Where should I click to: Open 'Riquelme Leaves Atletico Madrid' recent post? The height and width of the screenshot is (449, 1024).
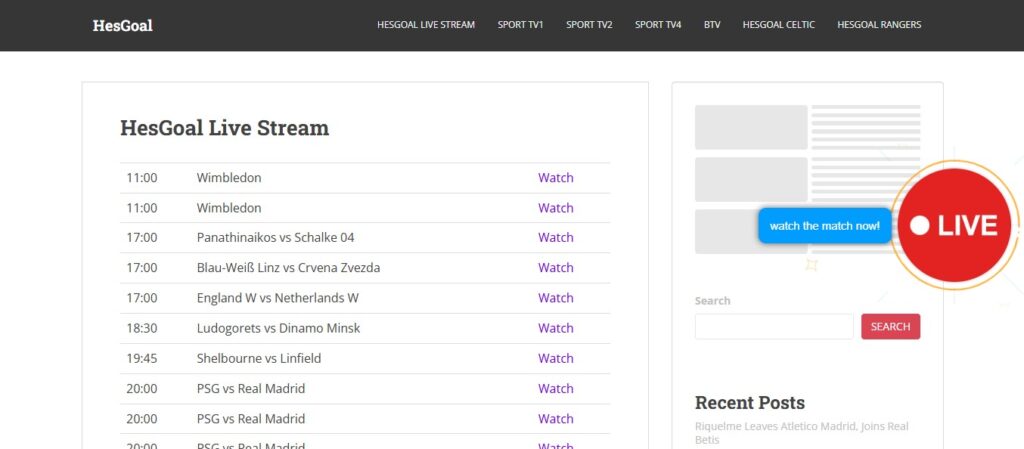pyautogui.click(x=801, y=433)
